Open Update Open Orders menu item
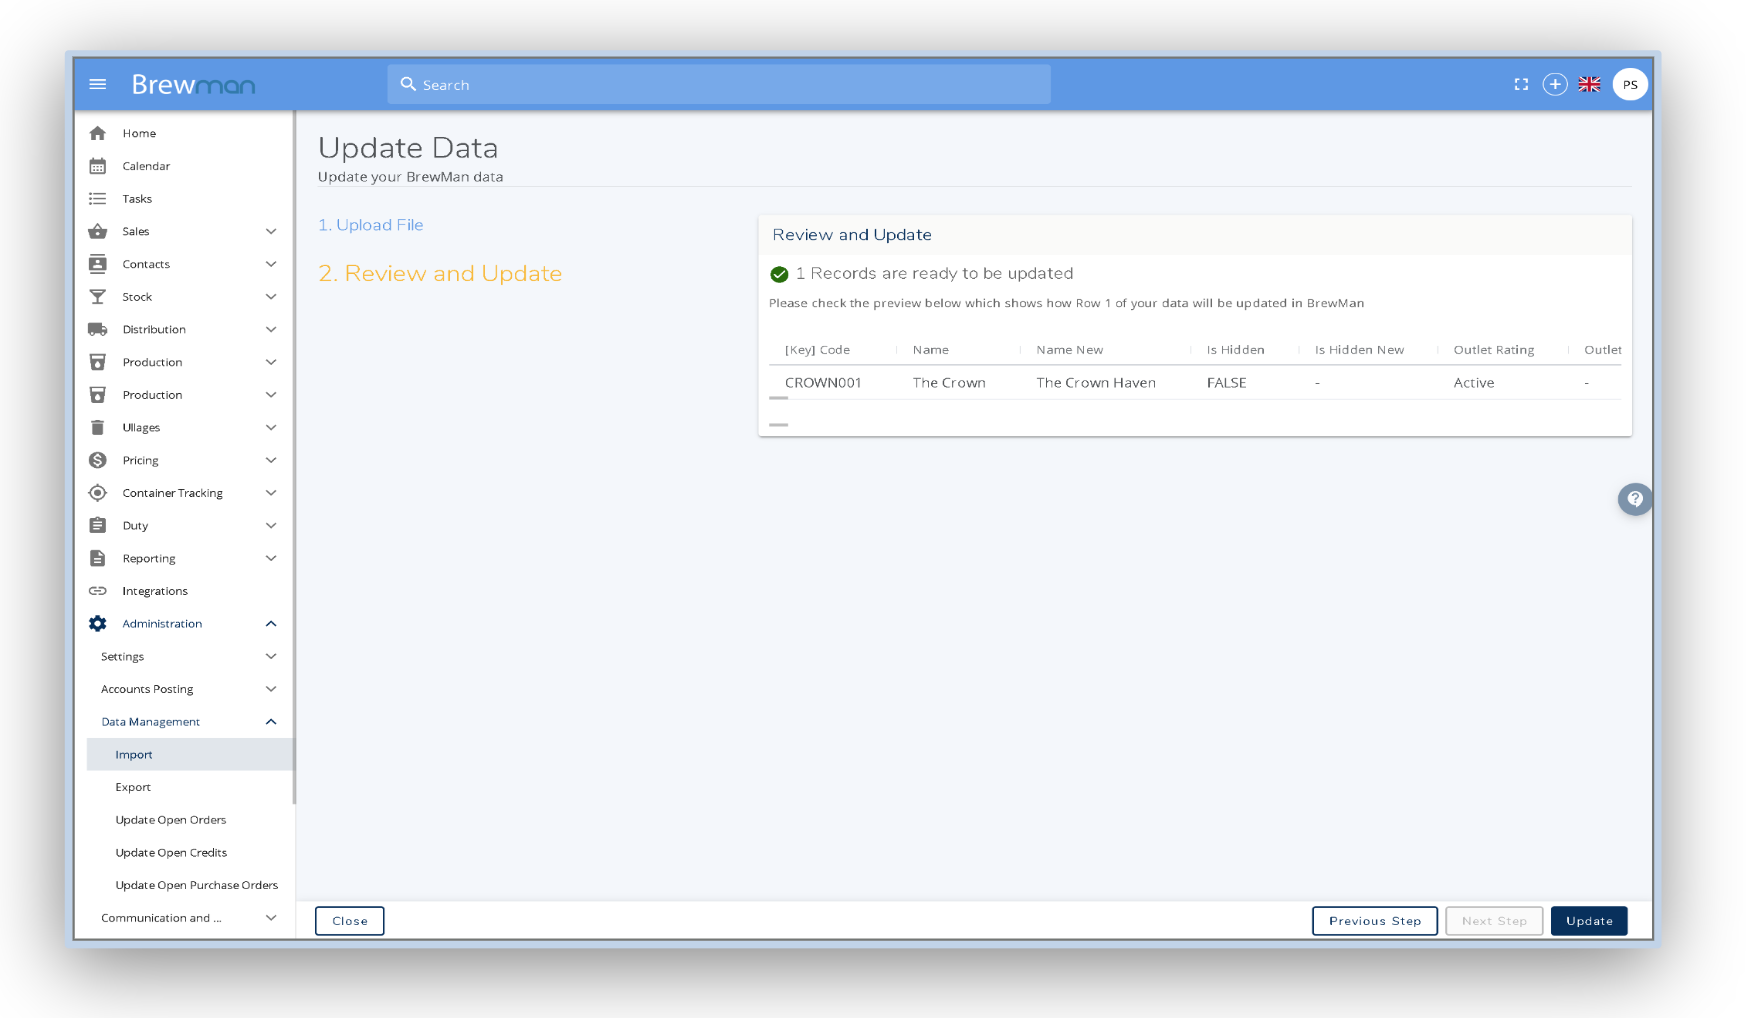The width and height of the screenshot is (1746, 1018). point(171,820)
